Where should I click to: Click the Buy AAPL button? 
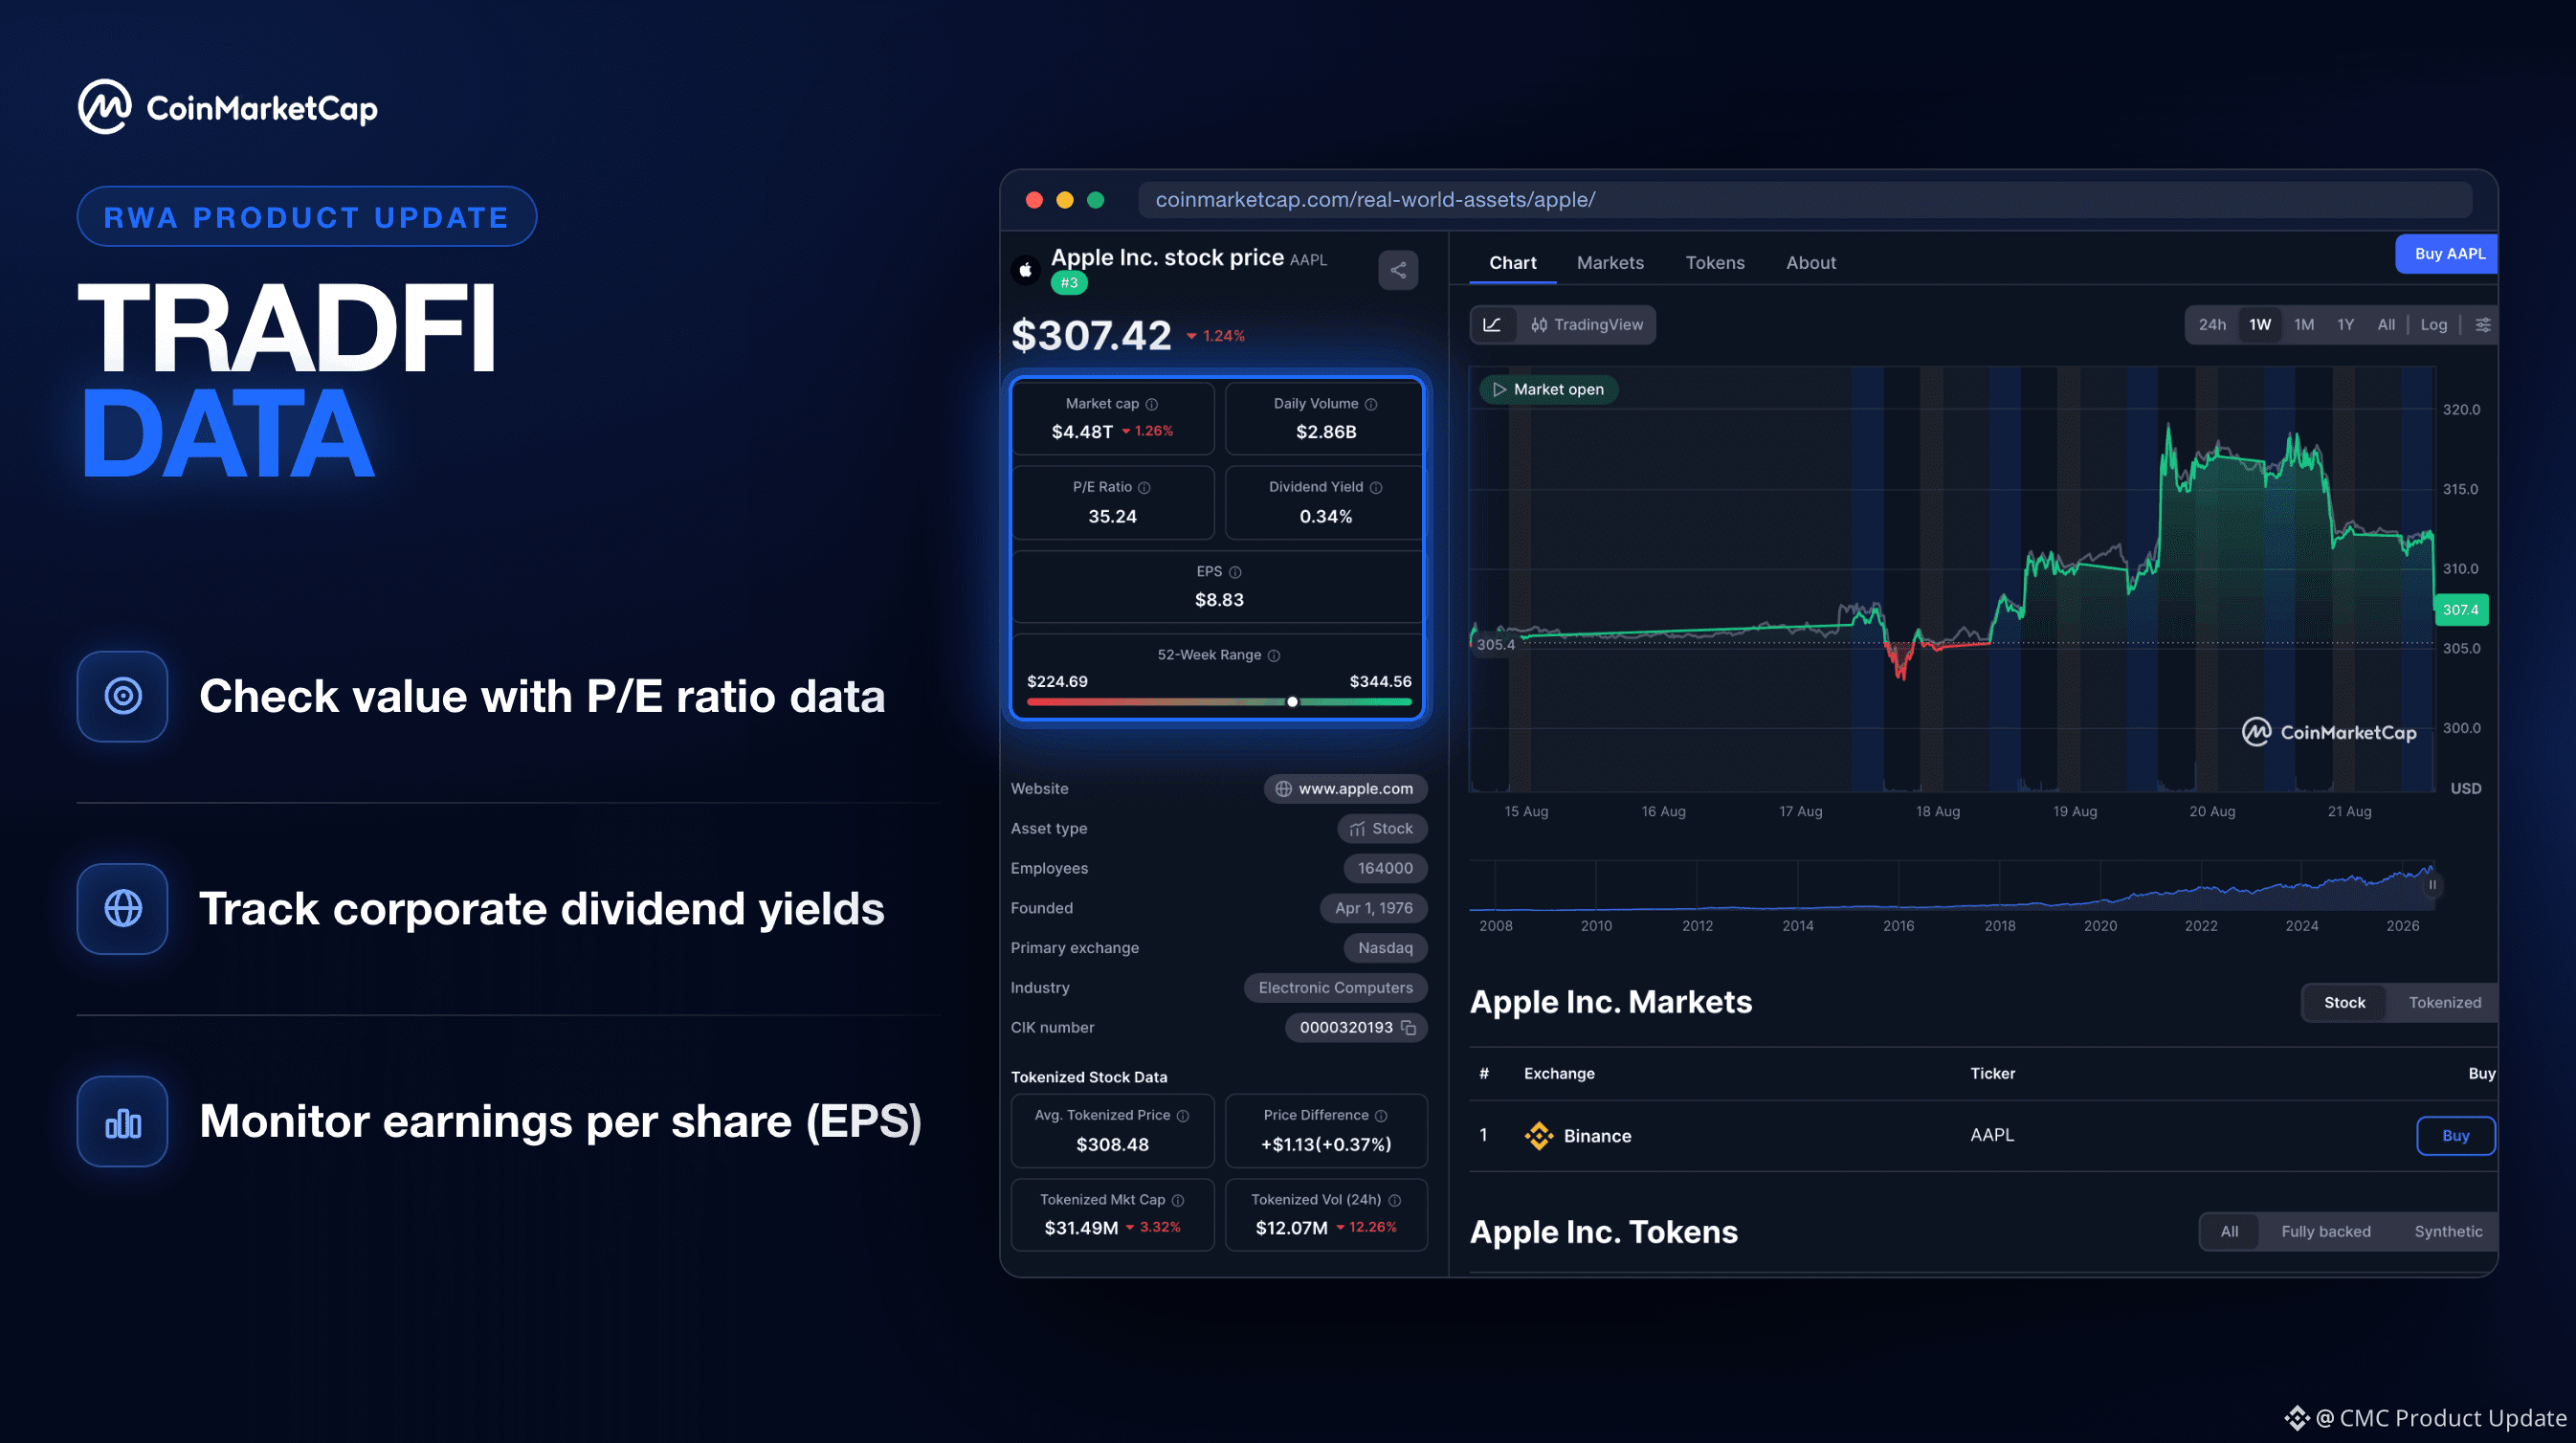point(2447,254)
